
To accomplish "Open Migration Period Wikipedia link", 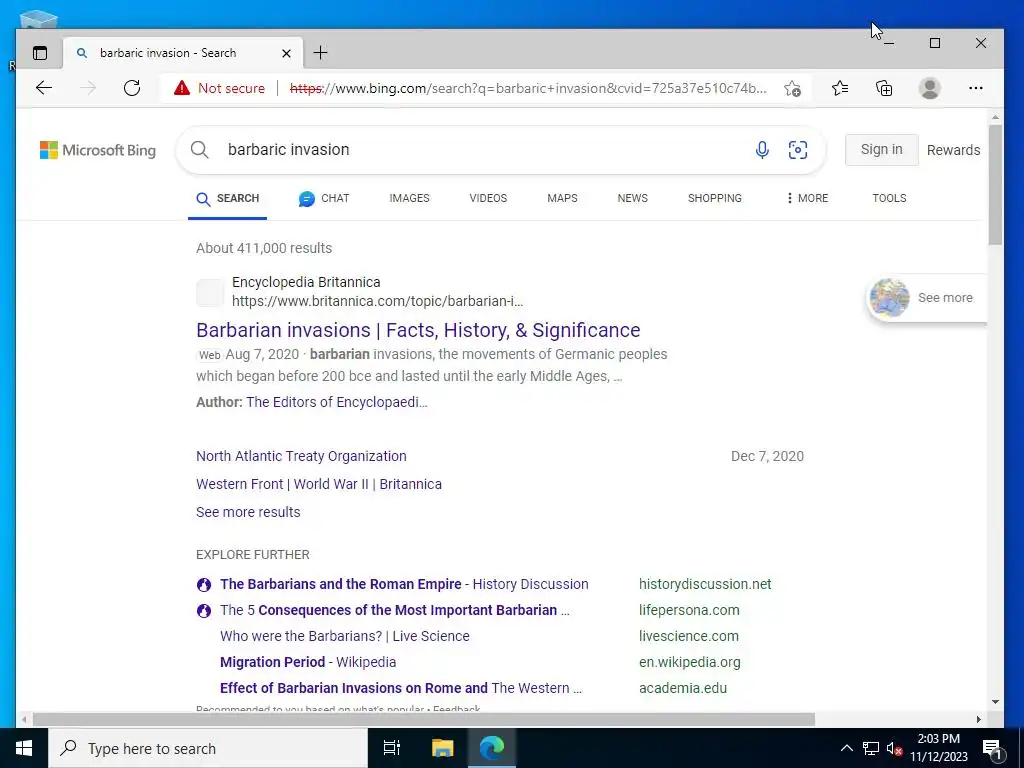I will pos(308,662).
